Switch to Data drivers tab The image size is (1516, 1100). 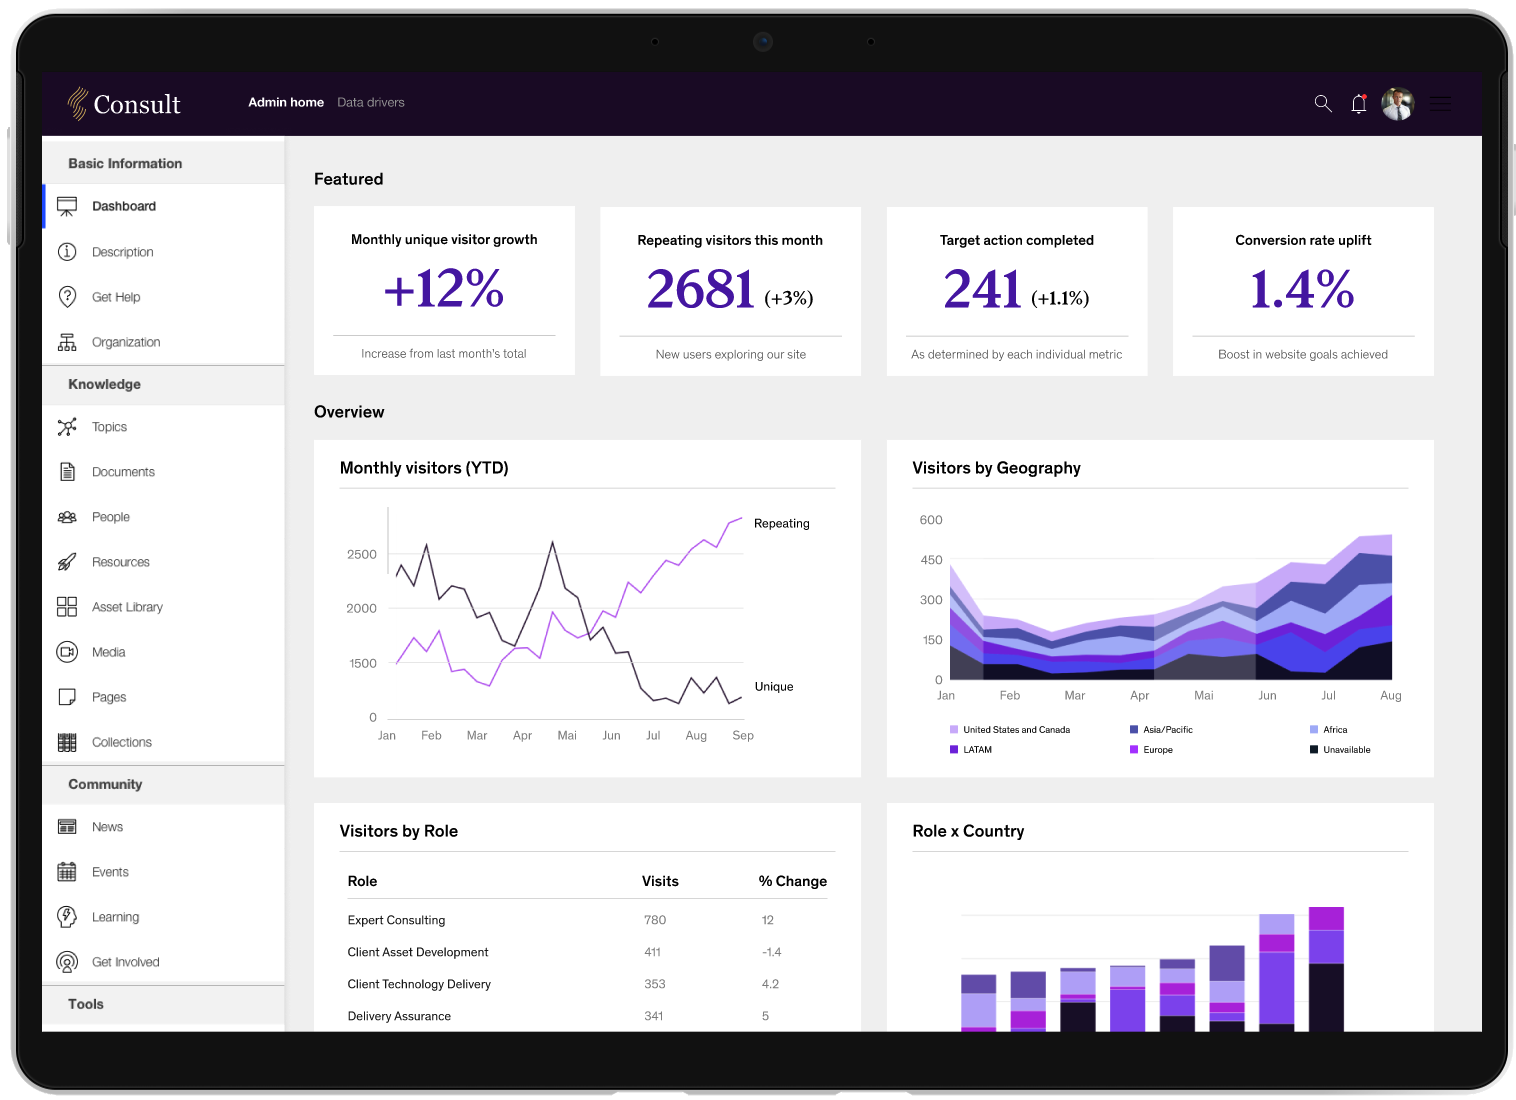[x=371, y=102]
